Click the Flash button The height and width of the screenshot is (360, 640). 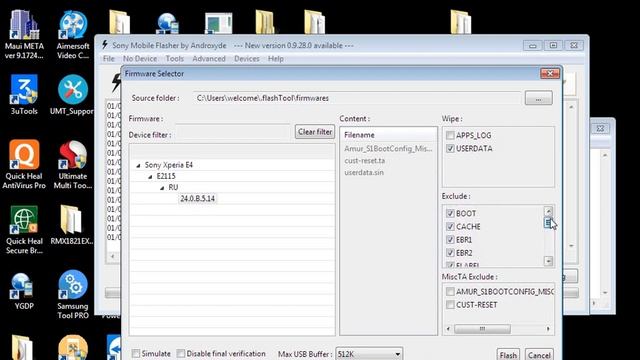(x=508, y=355)
